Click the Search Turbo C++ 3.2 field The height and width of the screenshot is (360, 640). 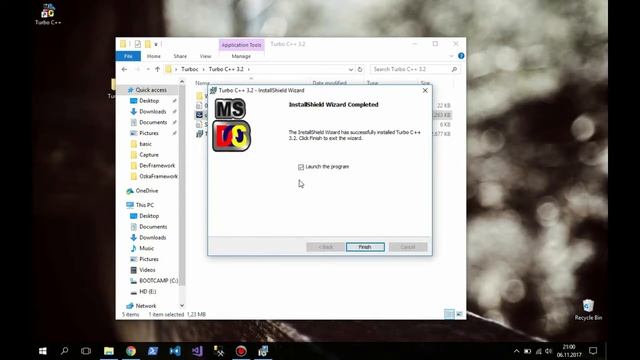[x=415, y=69]
